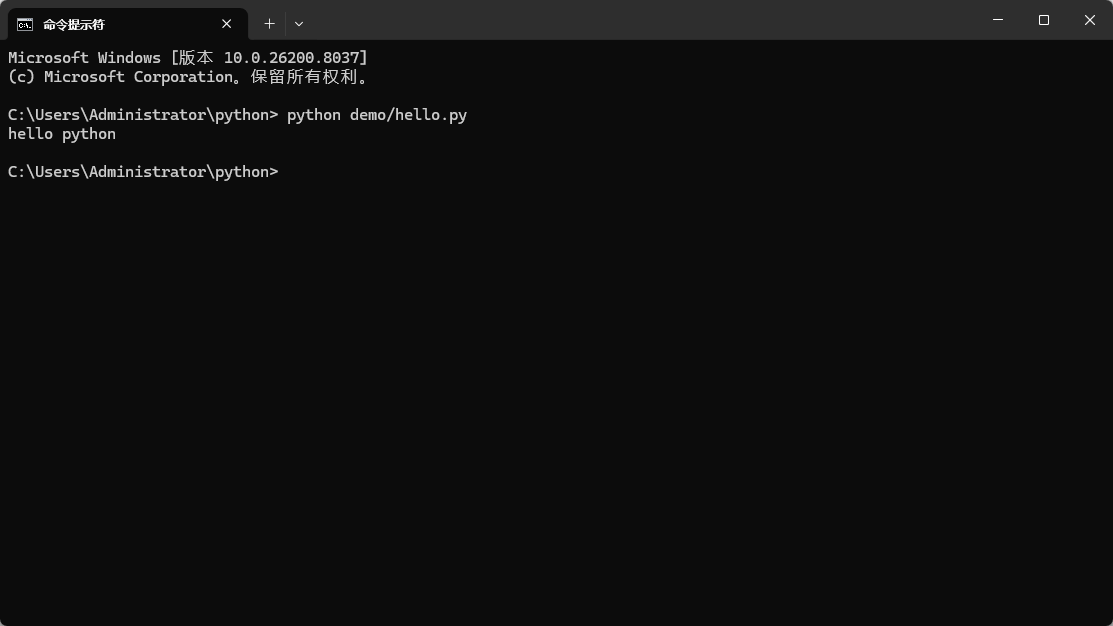Click the last empty command prompt line
This screenshot has width=1113, height=626.
click(x=142, y=172)
